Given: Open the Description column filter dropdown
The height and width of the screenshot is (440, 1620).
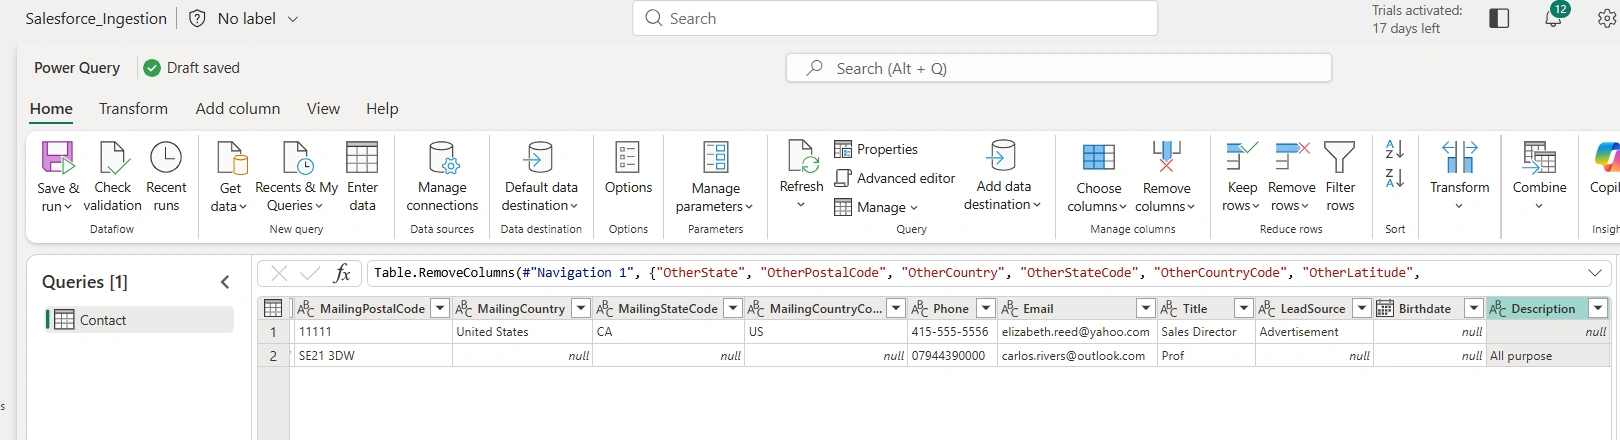Looking at the screenshot, I should tap(1598, 308).
